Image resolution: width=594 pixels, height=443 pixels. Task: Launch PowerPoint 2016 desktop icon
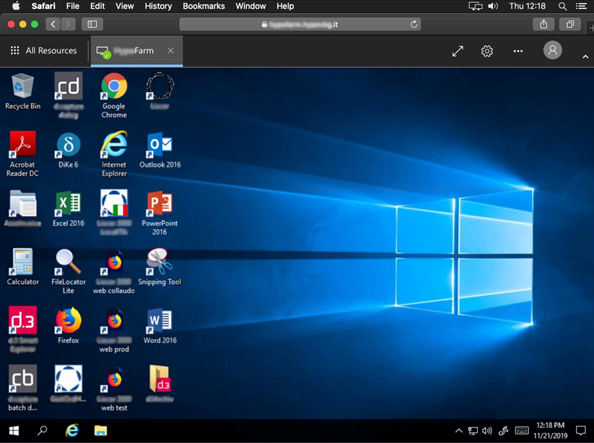[x=159, y=213]
